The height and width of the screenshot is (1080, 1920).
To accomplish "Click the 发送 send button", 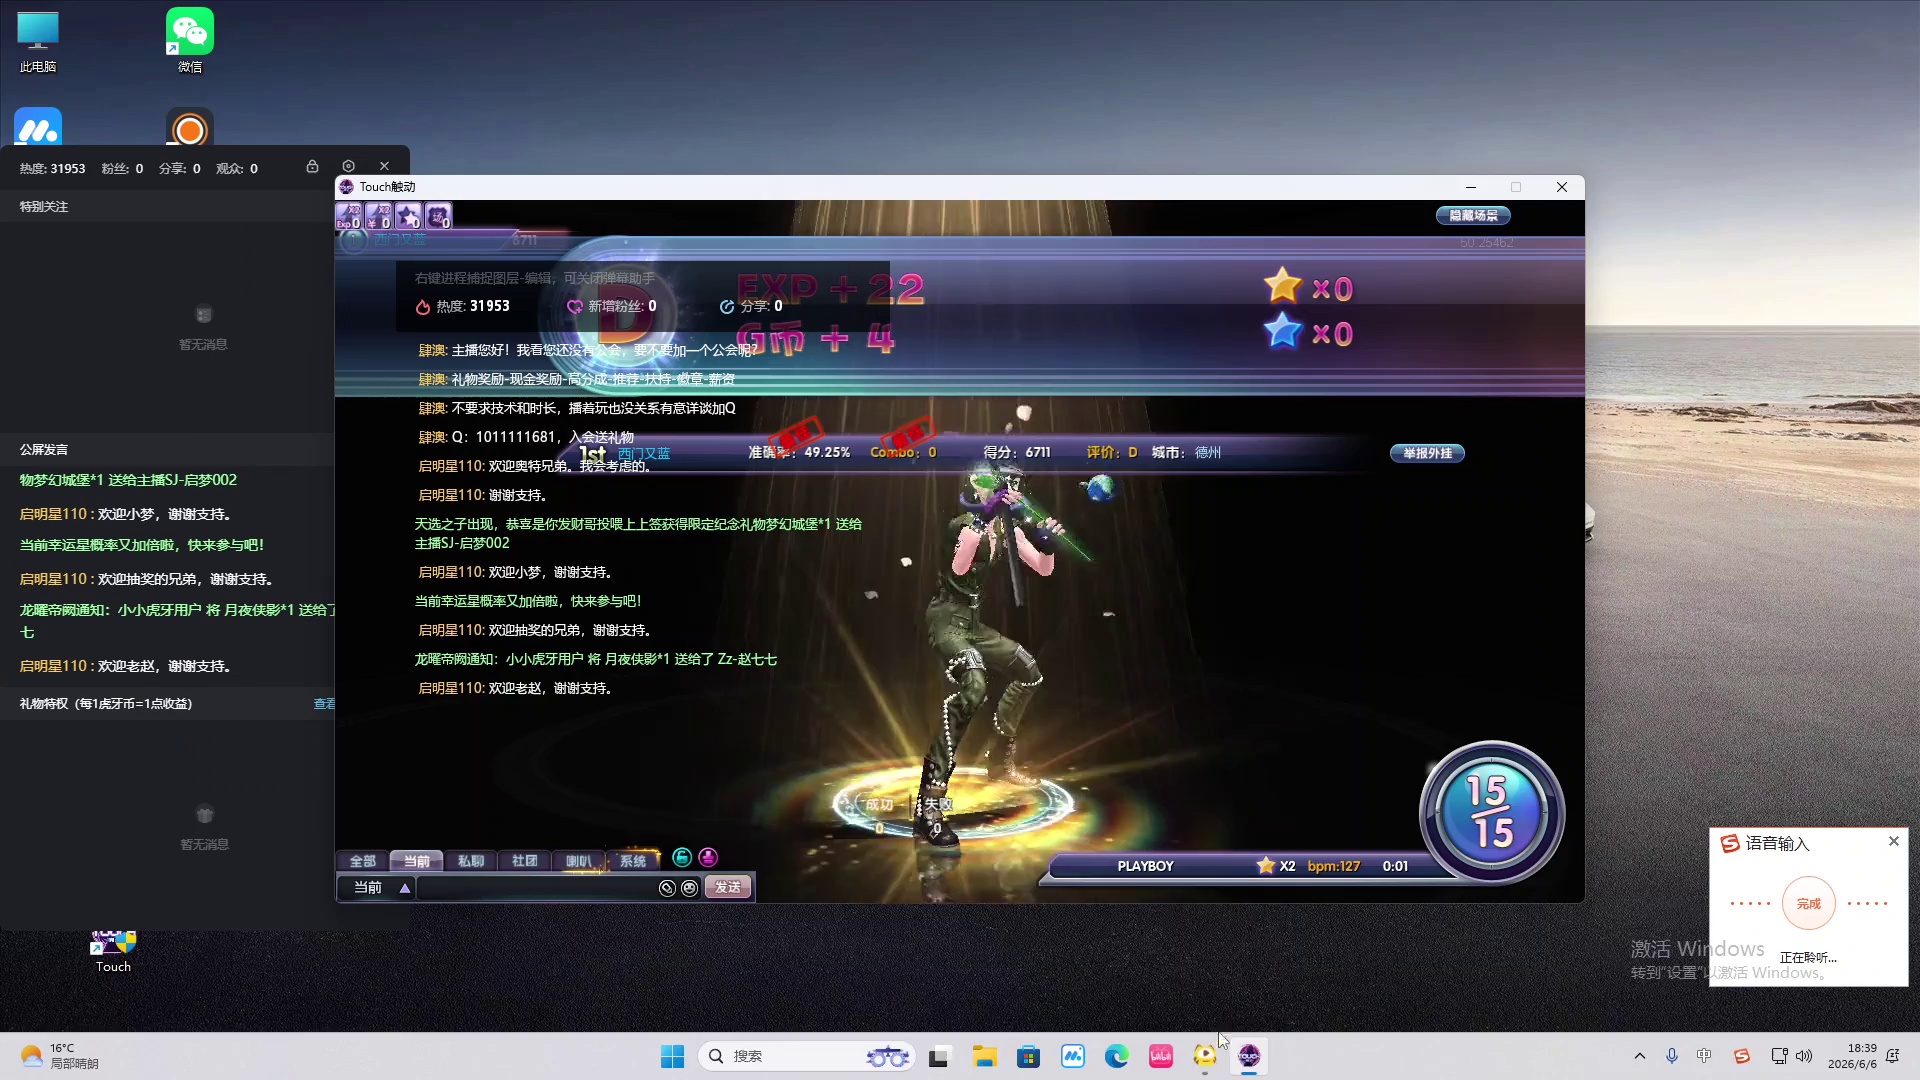I will (728, 888).
